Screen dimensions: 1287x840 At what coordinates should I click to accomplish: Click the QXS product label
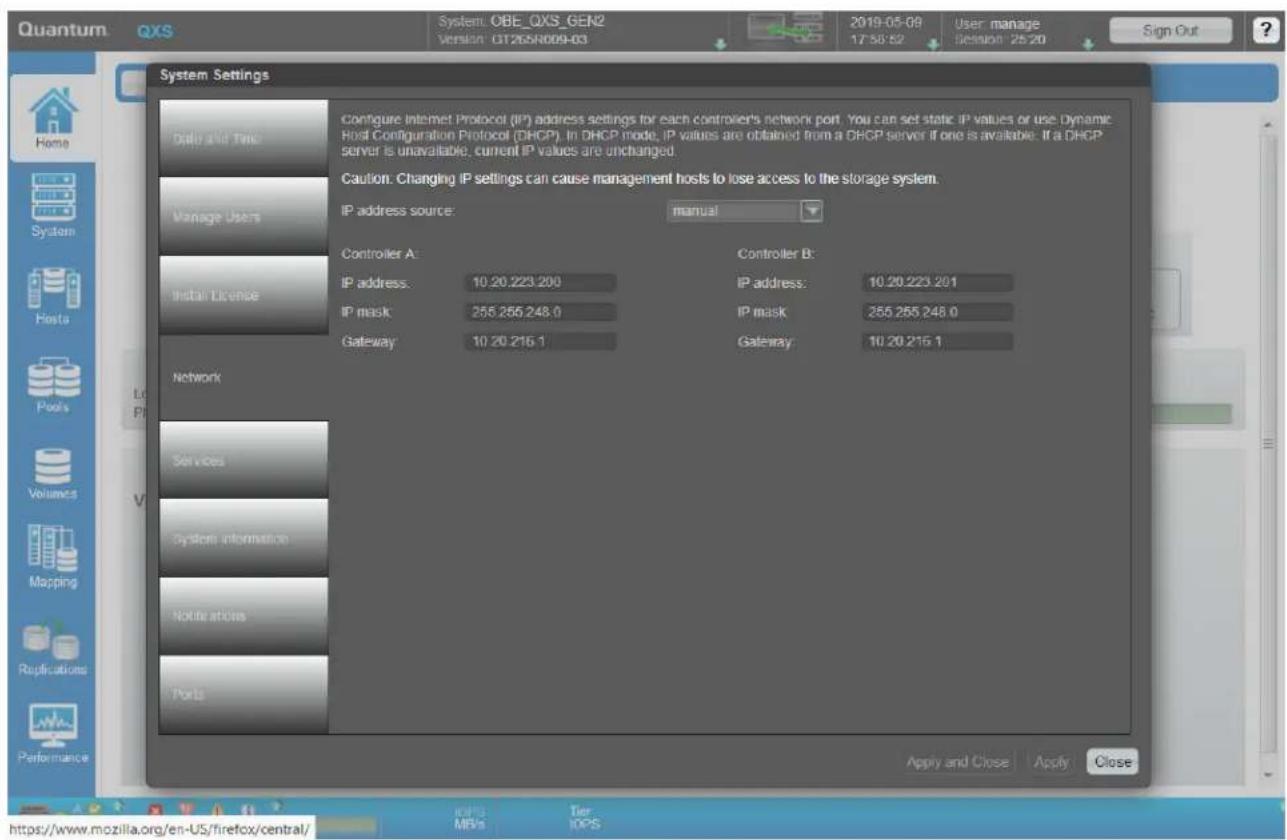[x=153, y=30]
